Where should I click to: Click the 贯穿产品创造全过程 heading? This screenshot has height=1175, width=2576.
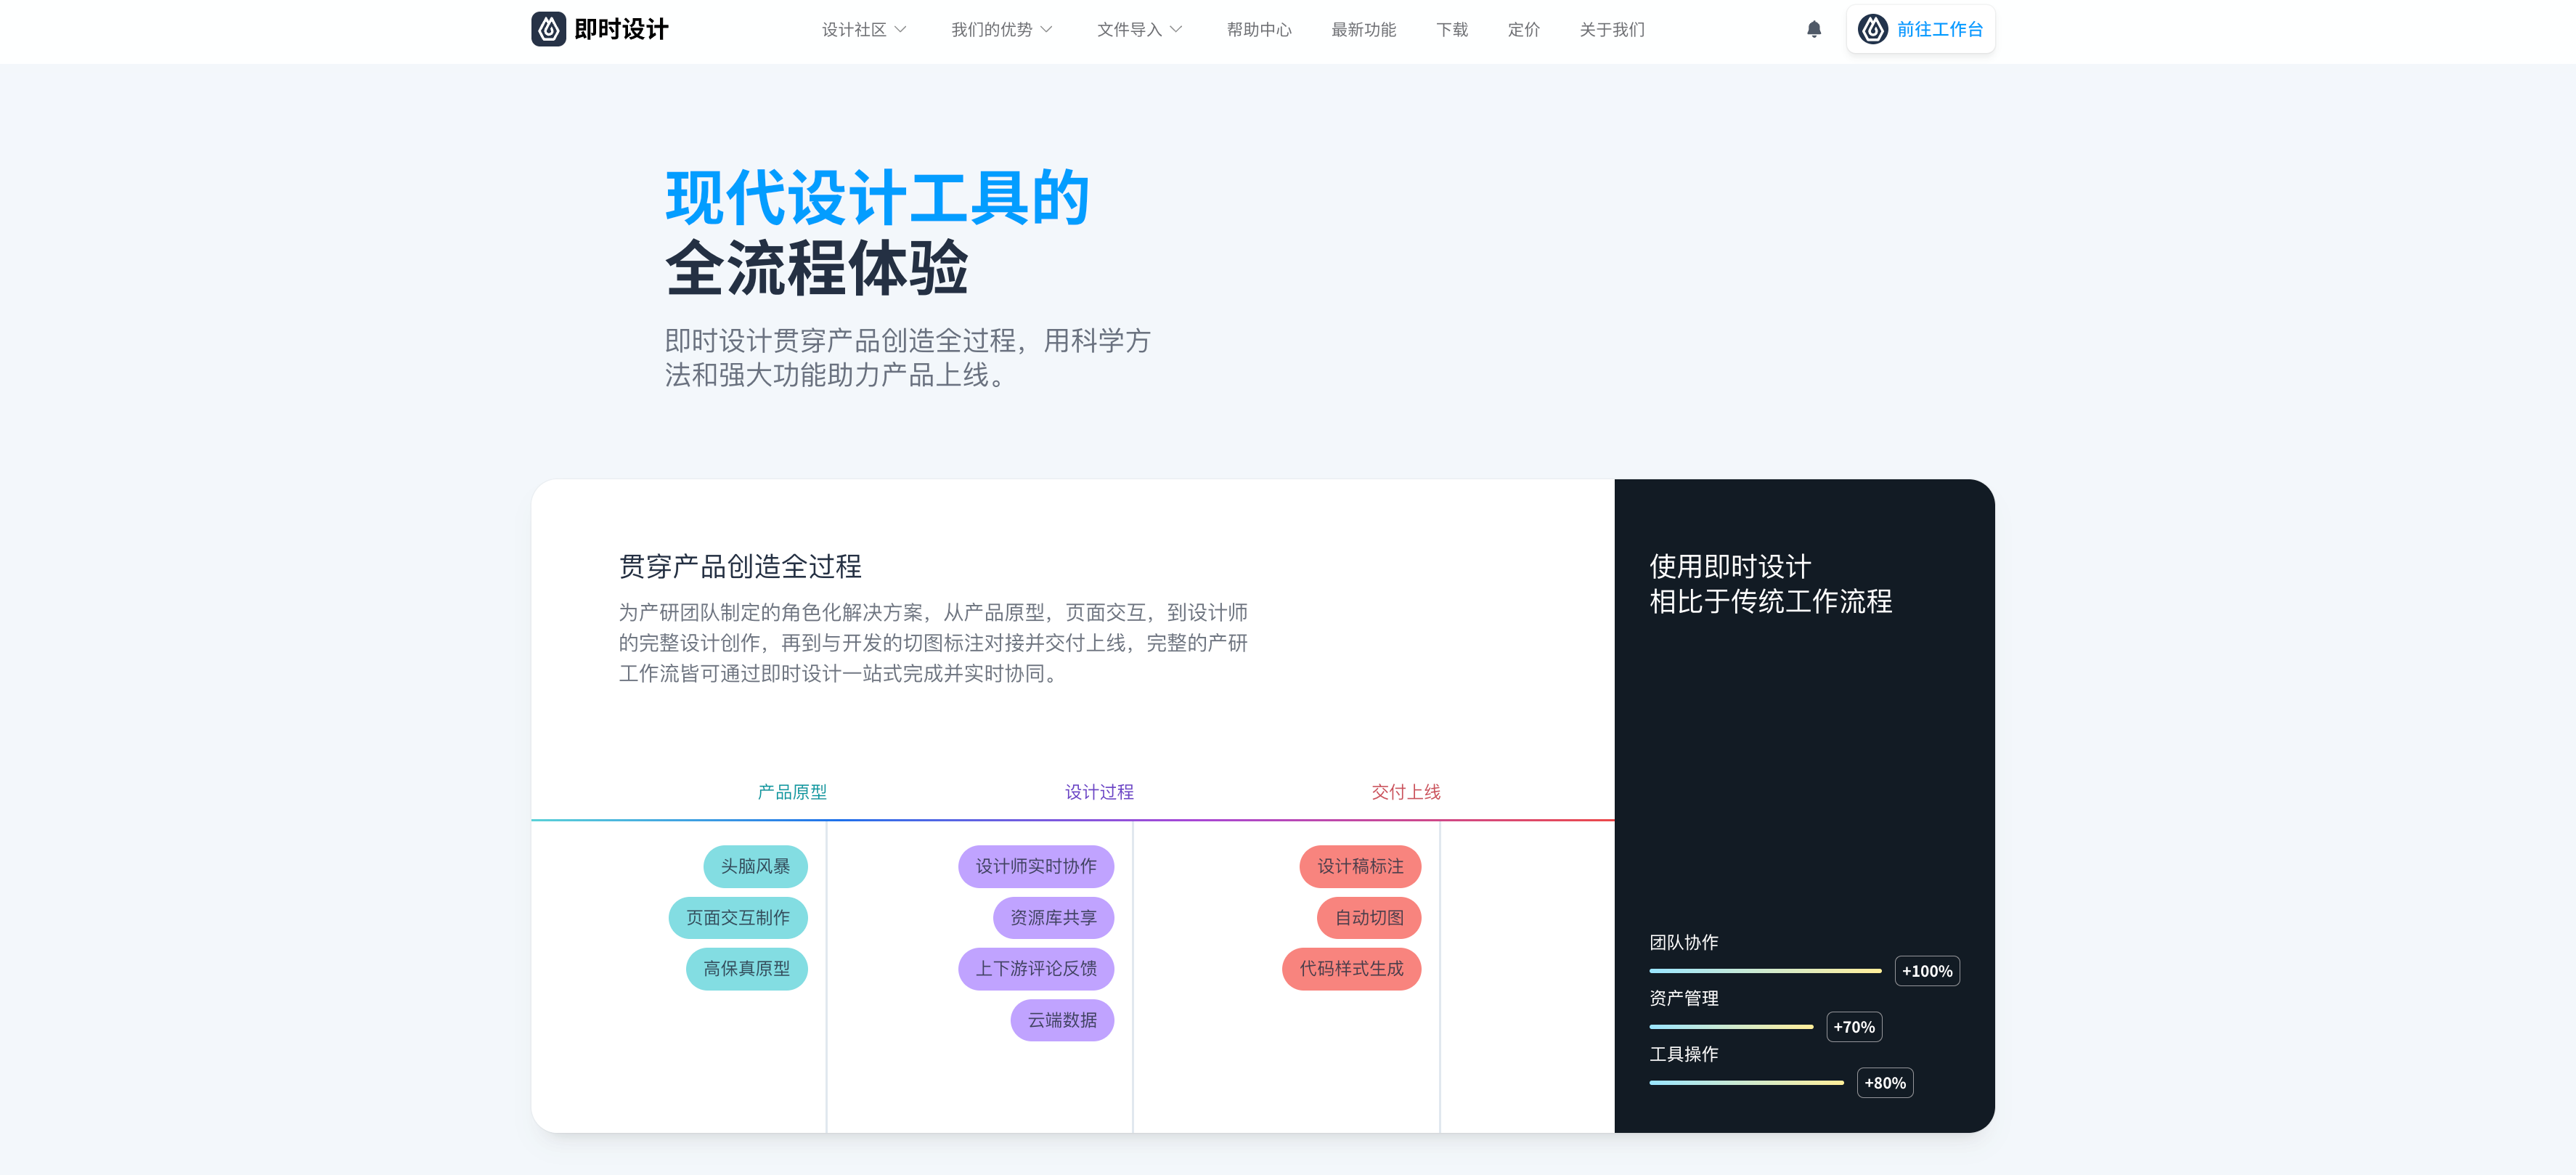click(740, 567)
